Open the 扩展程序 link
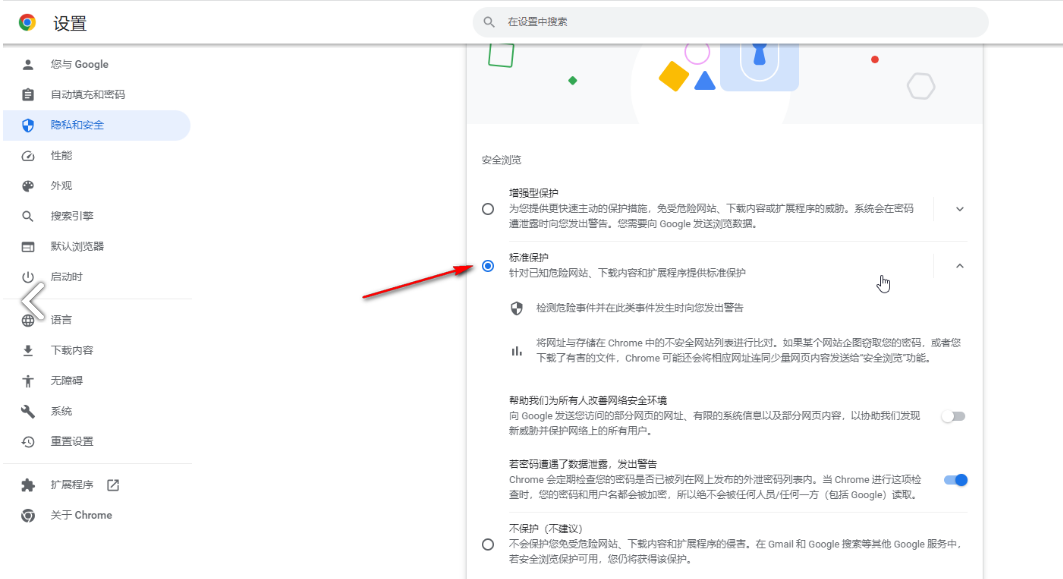This screenshot has height=579, width=1063. point(97,485)
